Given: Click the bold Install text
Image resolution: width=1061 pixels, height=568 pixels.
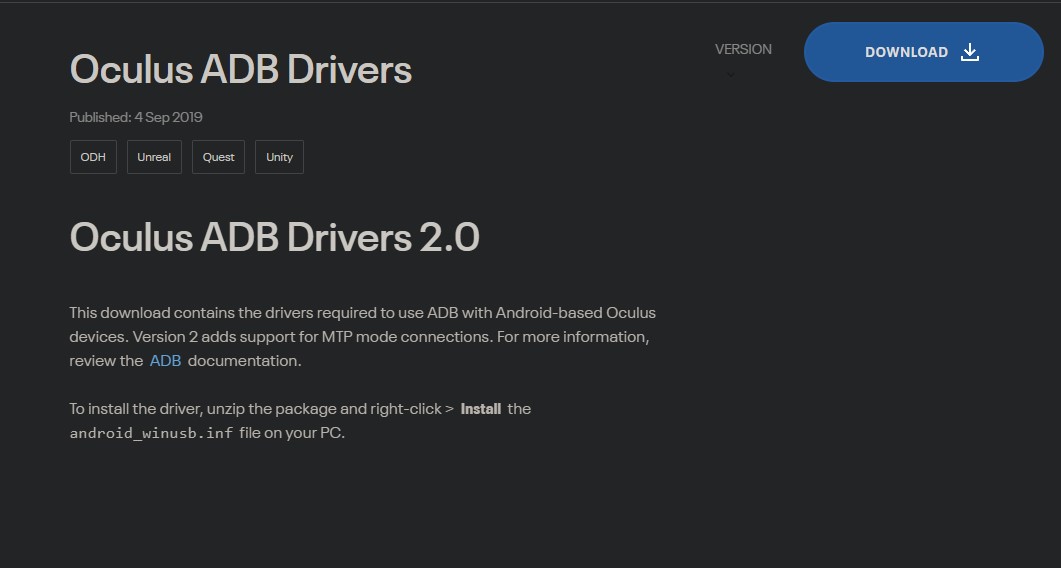Looking at the screenshot, I should [480, 409].
